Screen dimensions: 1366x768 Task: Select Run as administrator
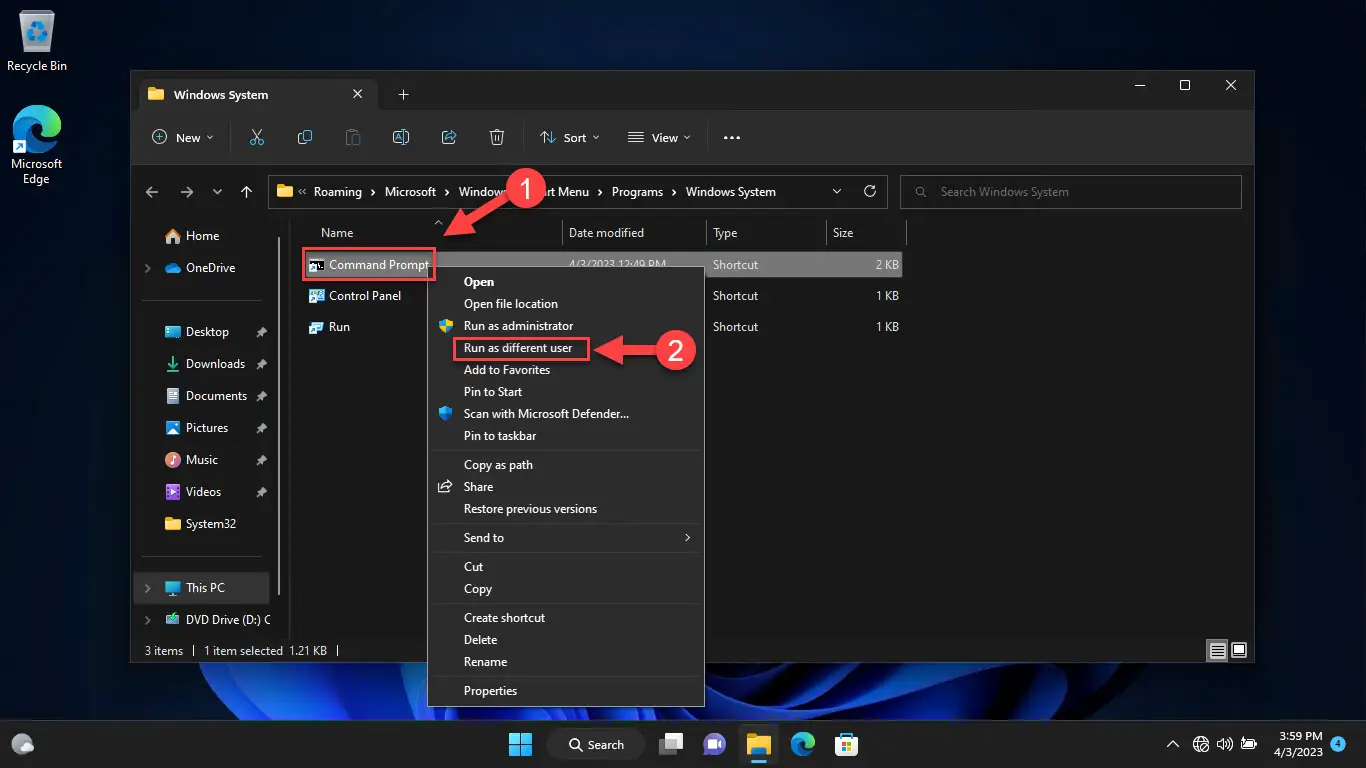tap(565, 326)
